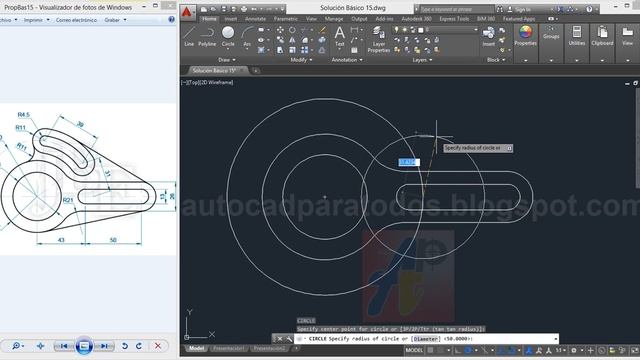
Task: Select the Line tool in Draw panel
Action: (189, 36)
